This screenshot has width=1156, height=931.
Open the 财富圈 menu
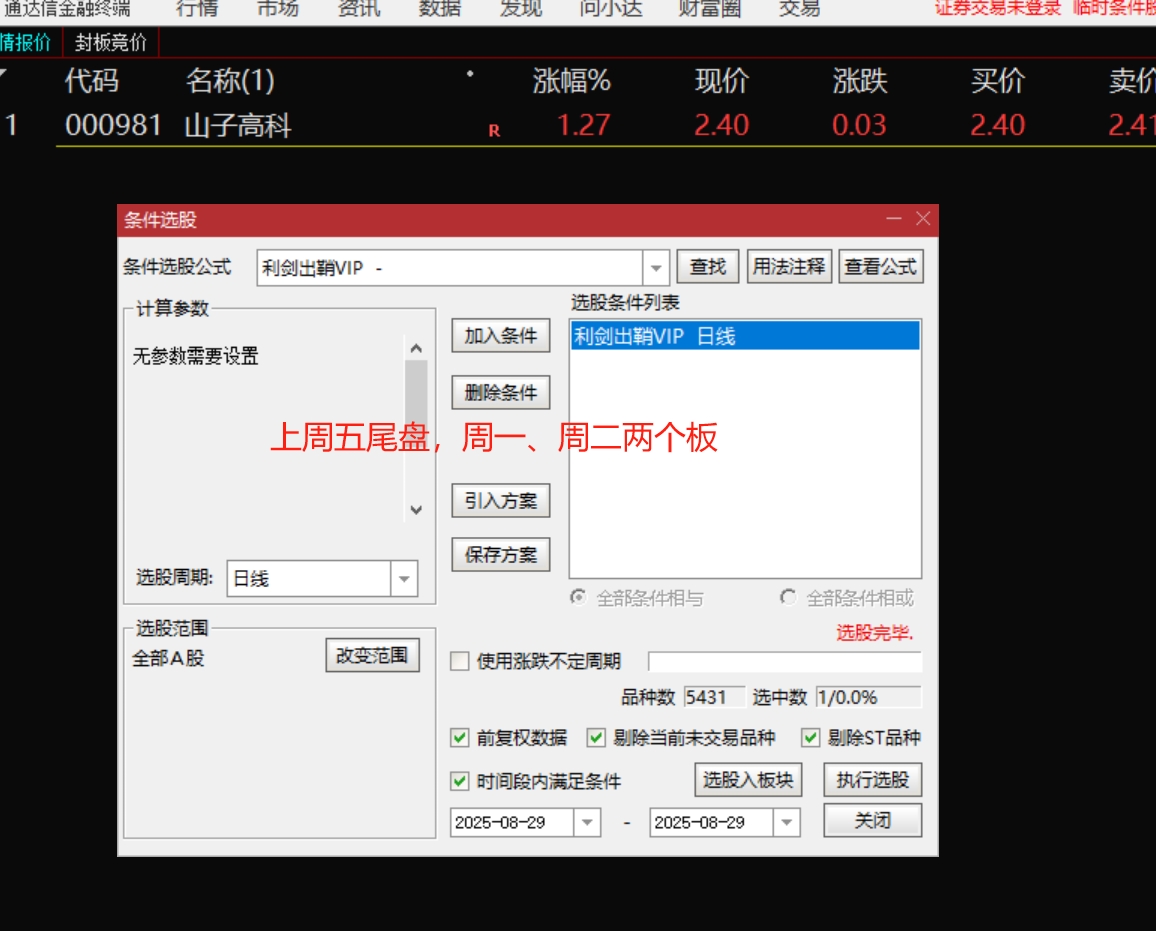[709, 8]
